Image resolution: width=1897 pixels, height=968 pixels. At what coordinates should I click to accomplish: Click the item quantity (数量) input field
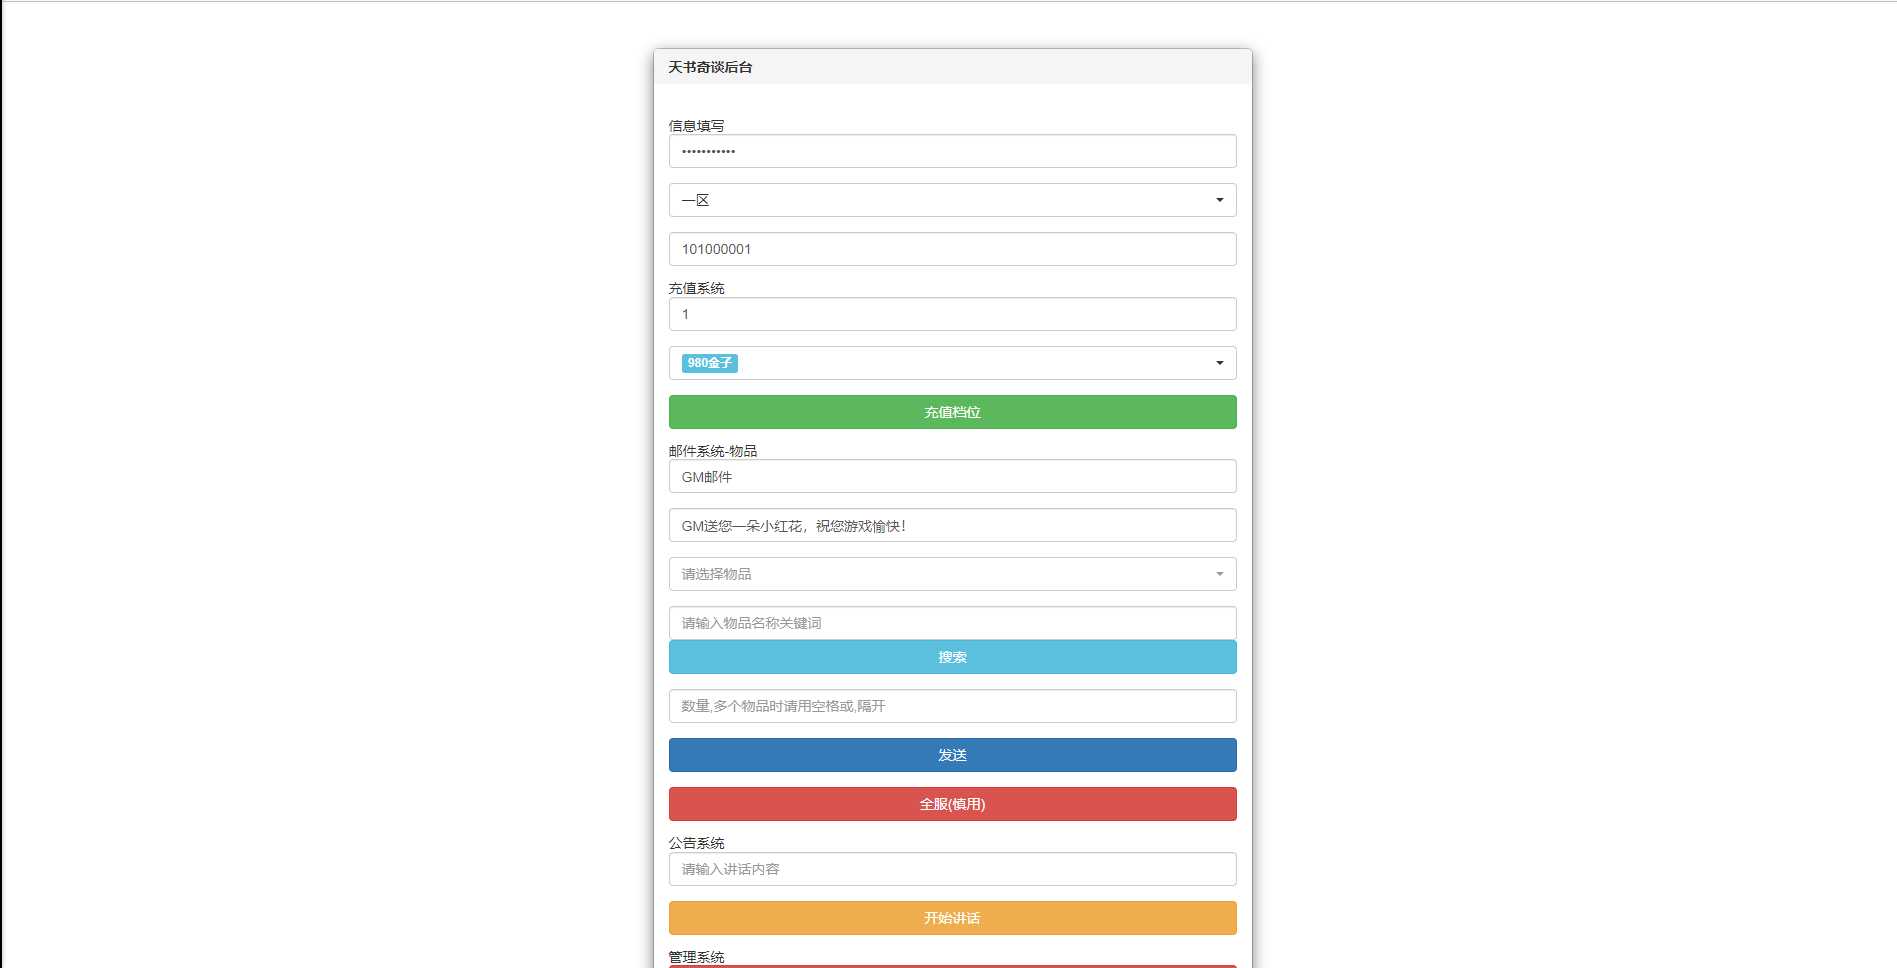[x=952, y=706]
